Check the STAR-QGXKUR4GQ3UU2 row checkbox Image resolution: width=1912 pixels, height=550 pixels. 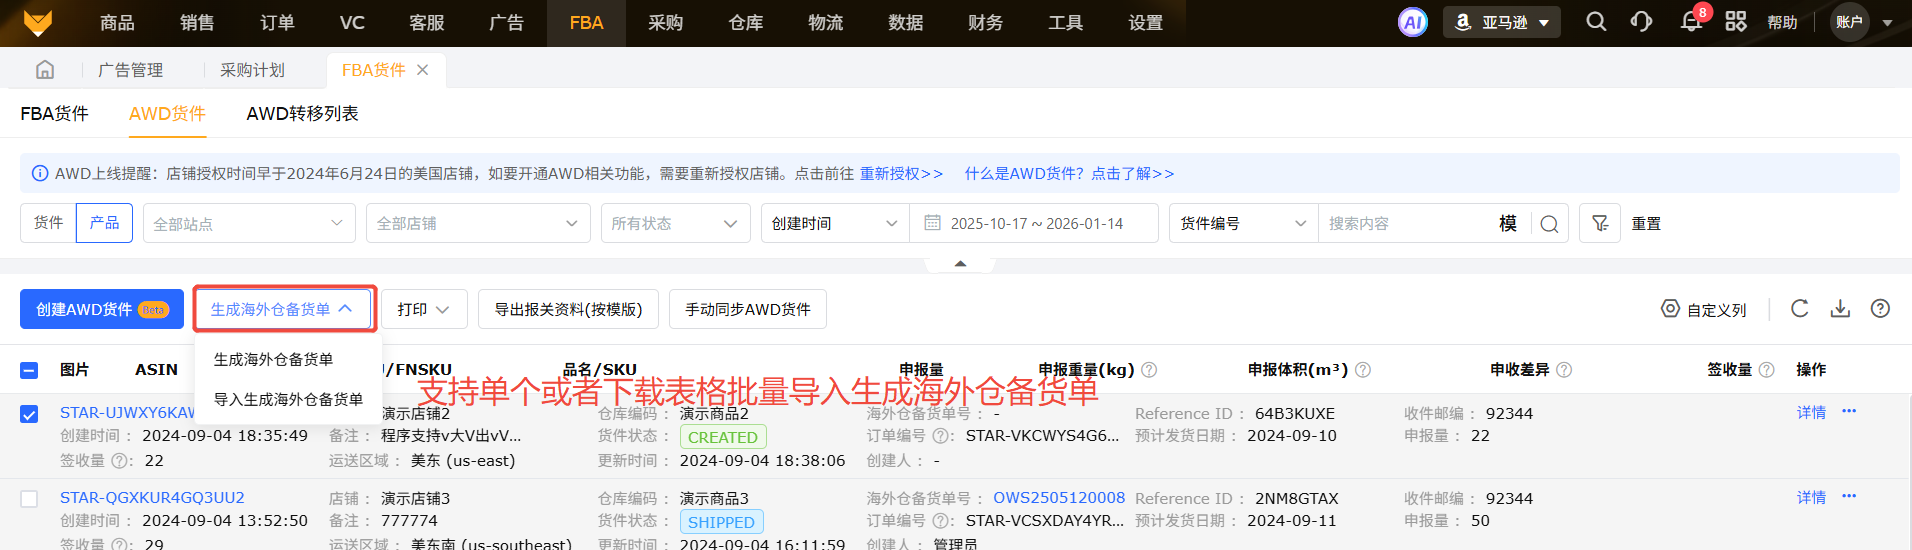pos(29,499)
